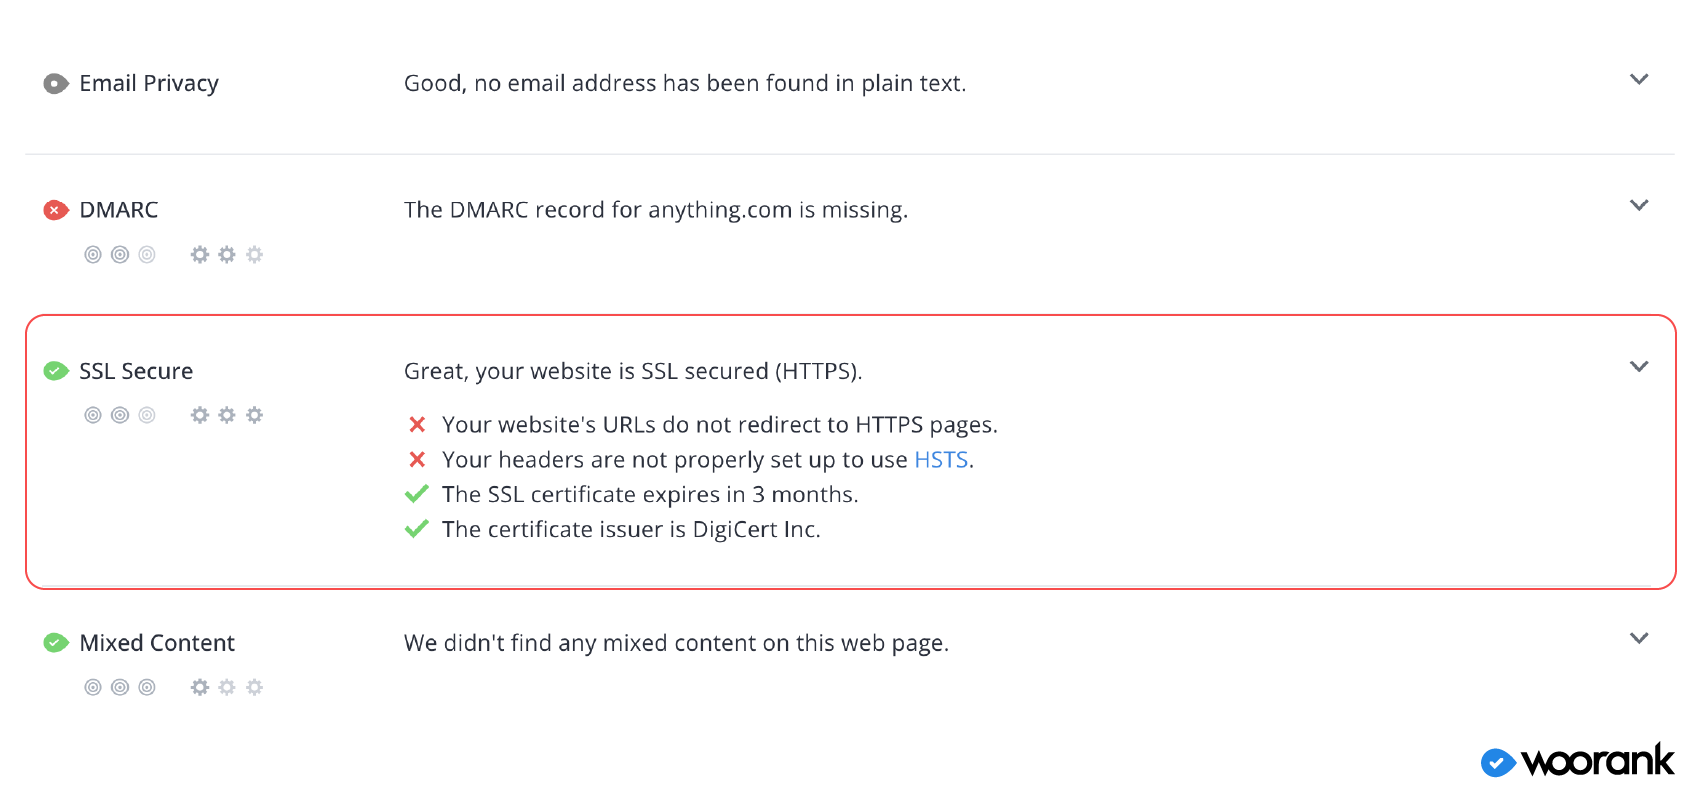
Task: Collapse the SSL Secure section chevron
Action: click(1639, 366)
